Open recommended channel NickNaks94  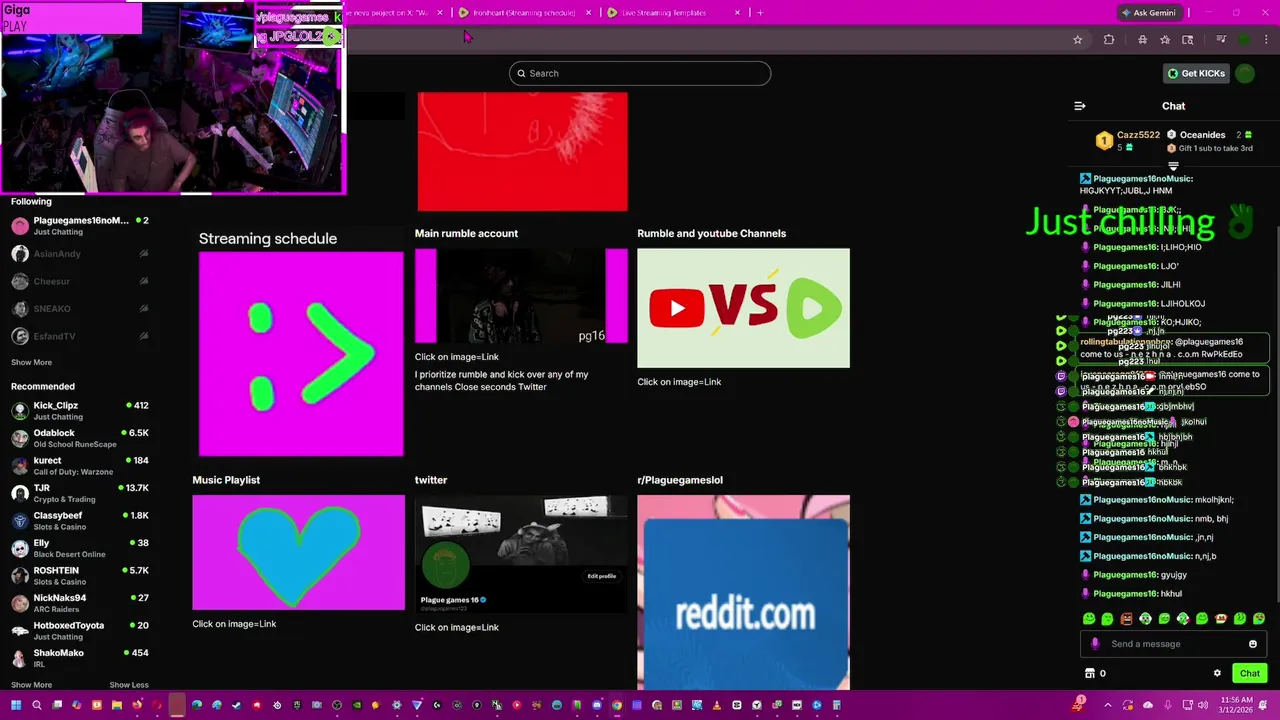80,603
